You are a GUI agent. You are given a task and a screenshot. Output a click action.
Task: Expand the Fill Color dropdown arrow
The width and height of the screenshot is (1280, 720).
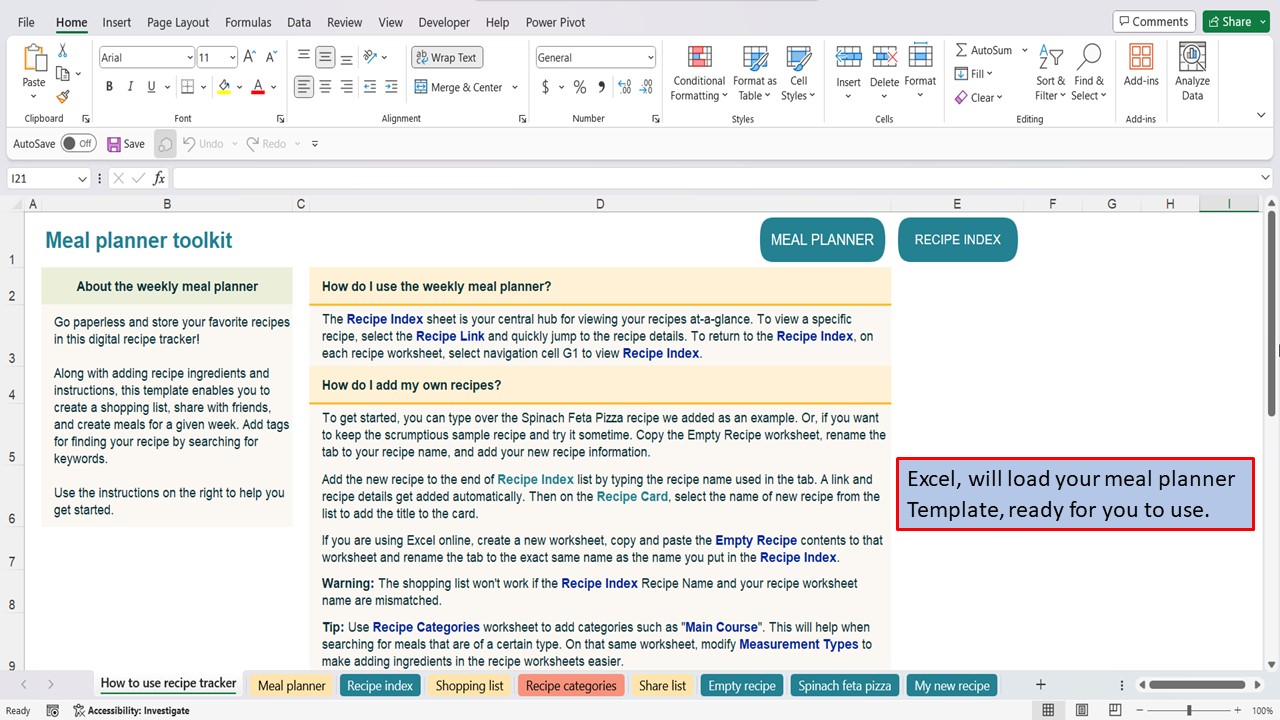point(240,87)
